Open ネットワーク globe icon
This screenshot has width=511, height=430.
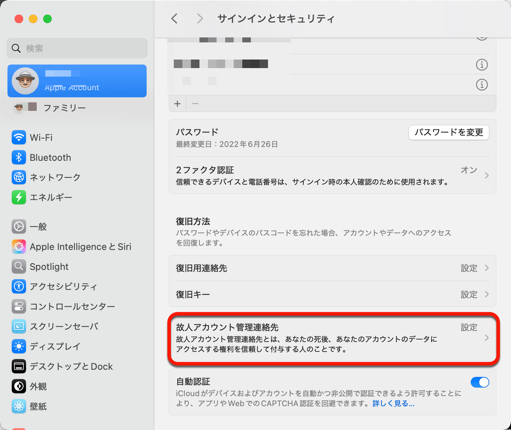pyautogui.click(x=19, y=177)
